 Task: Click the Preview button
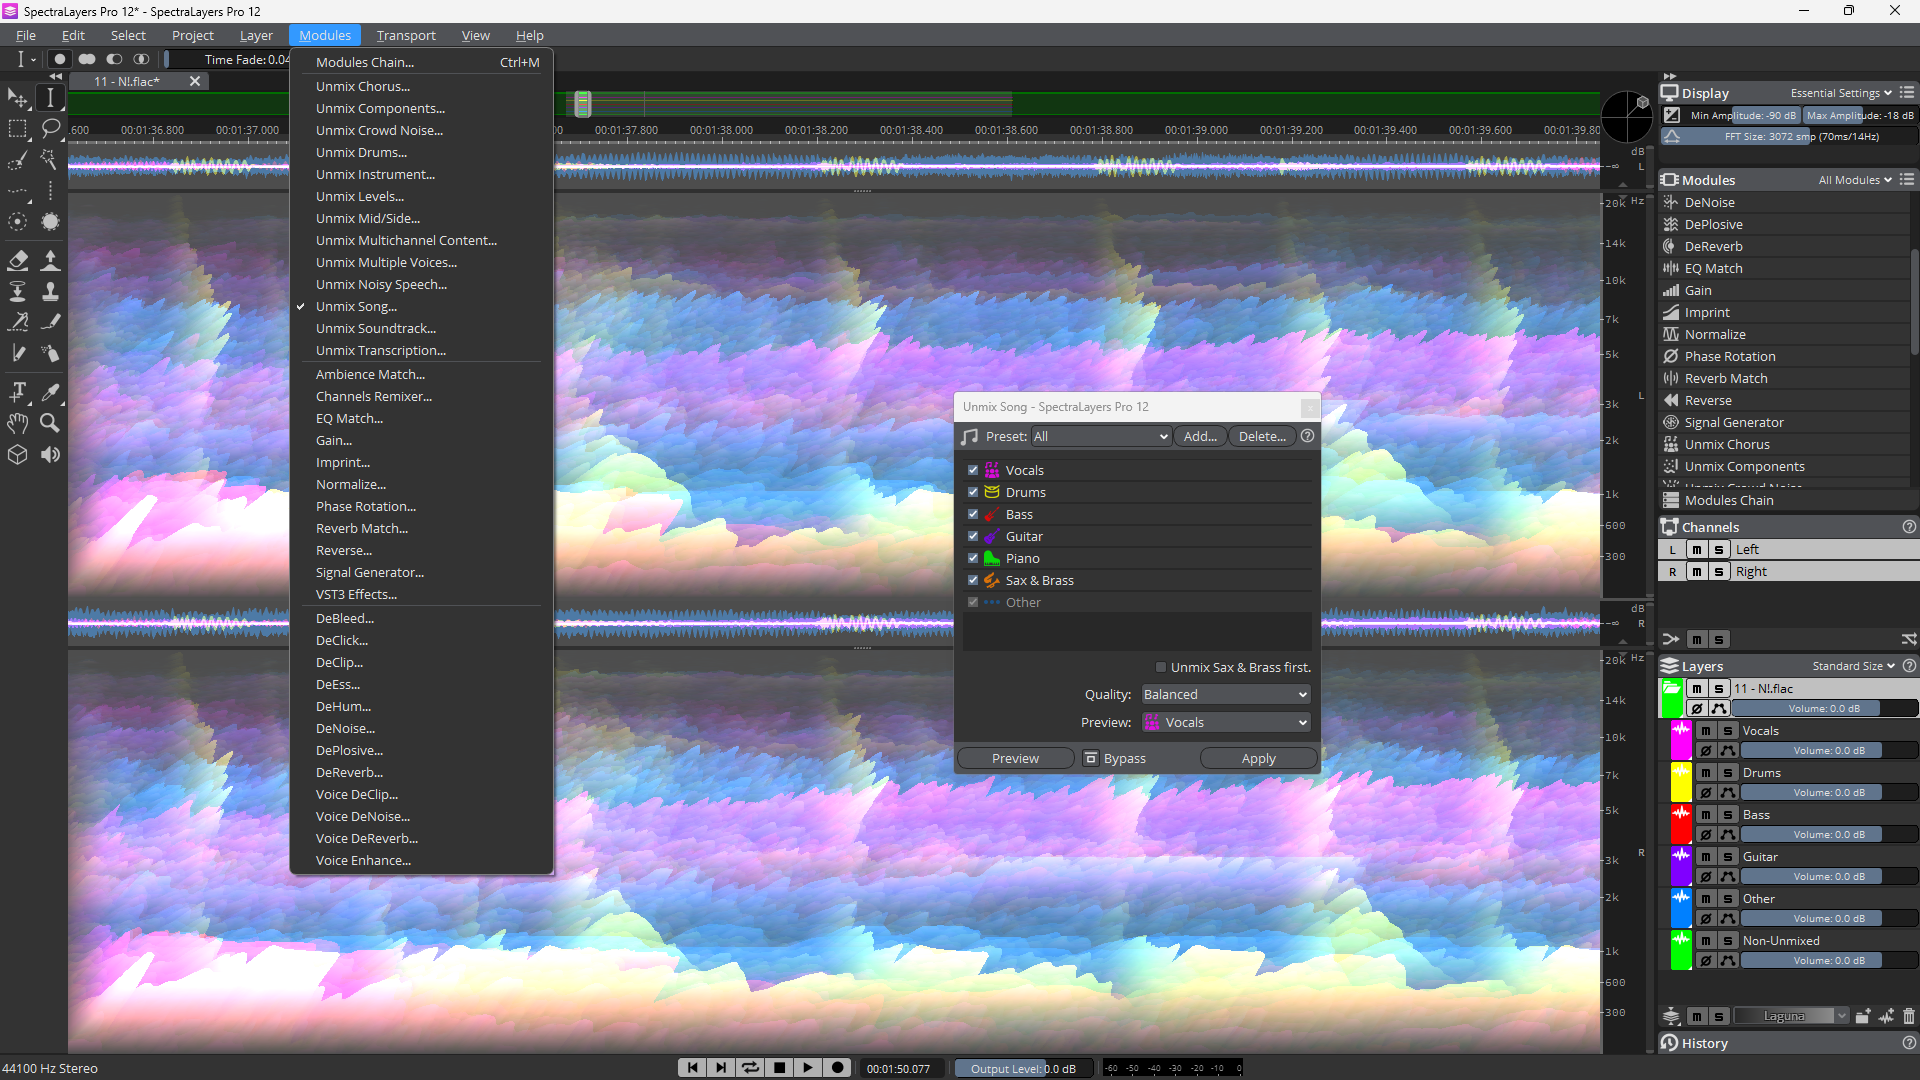1015,758
